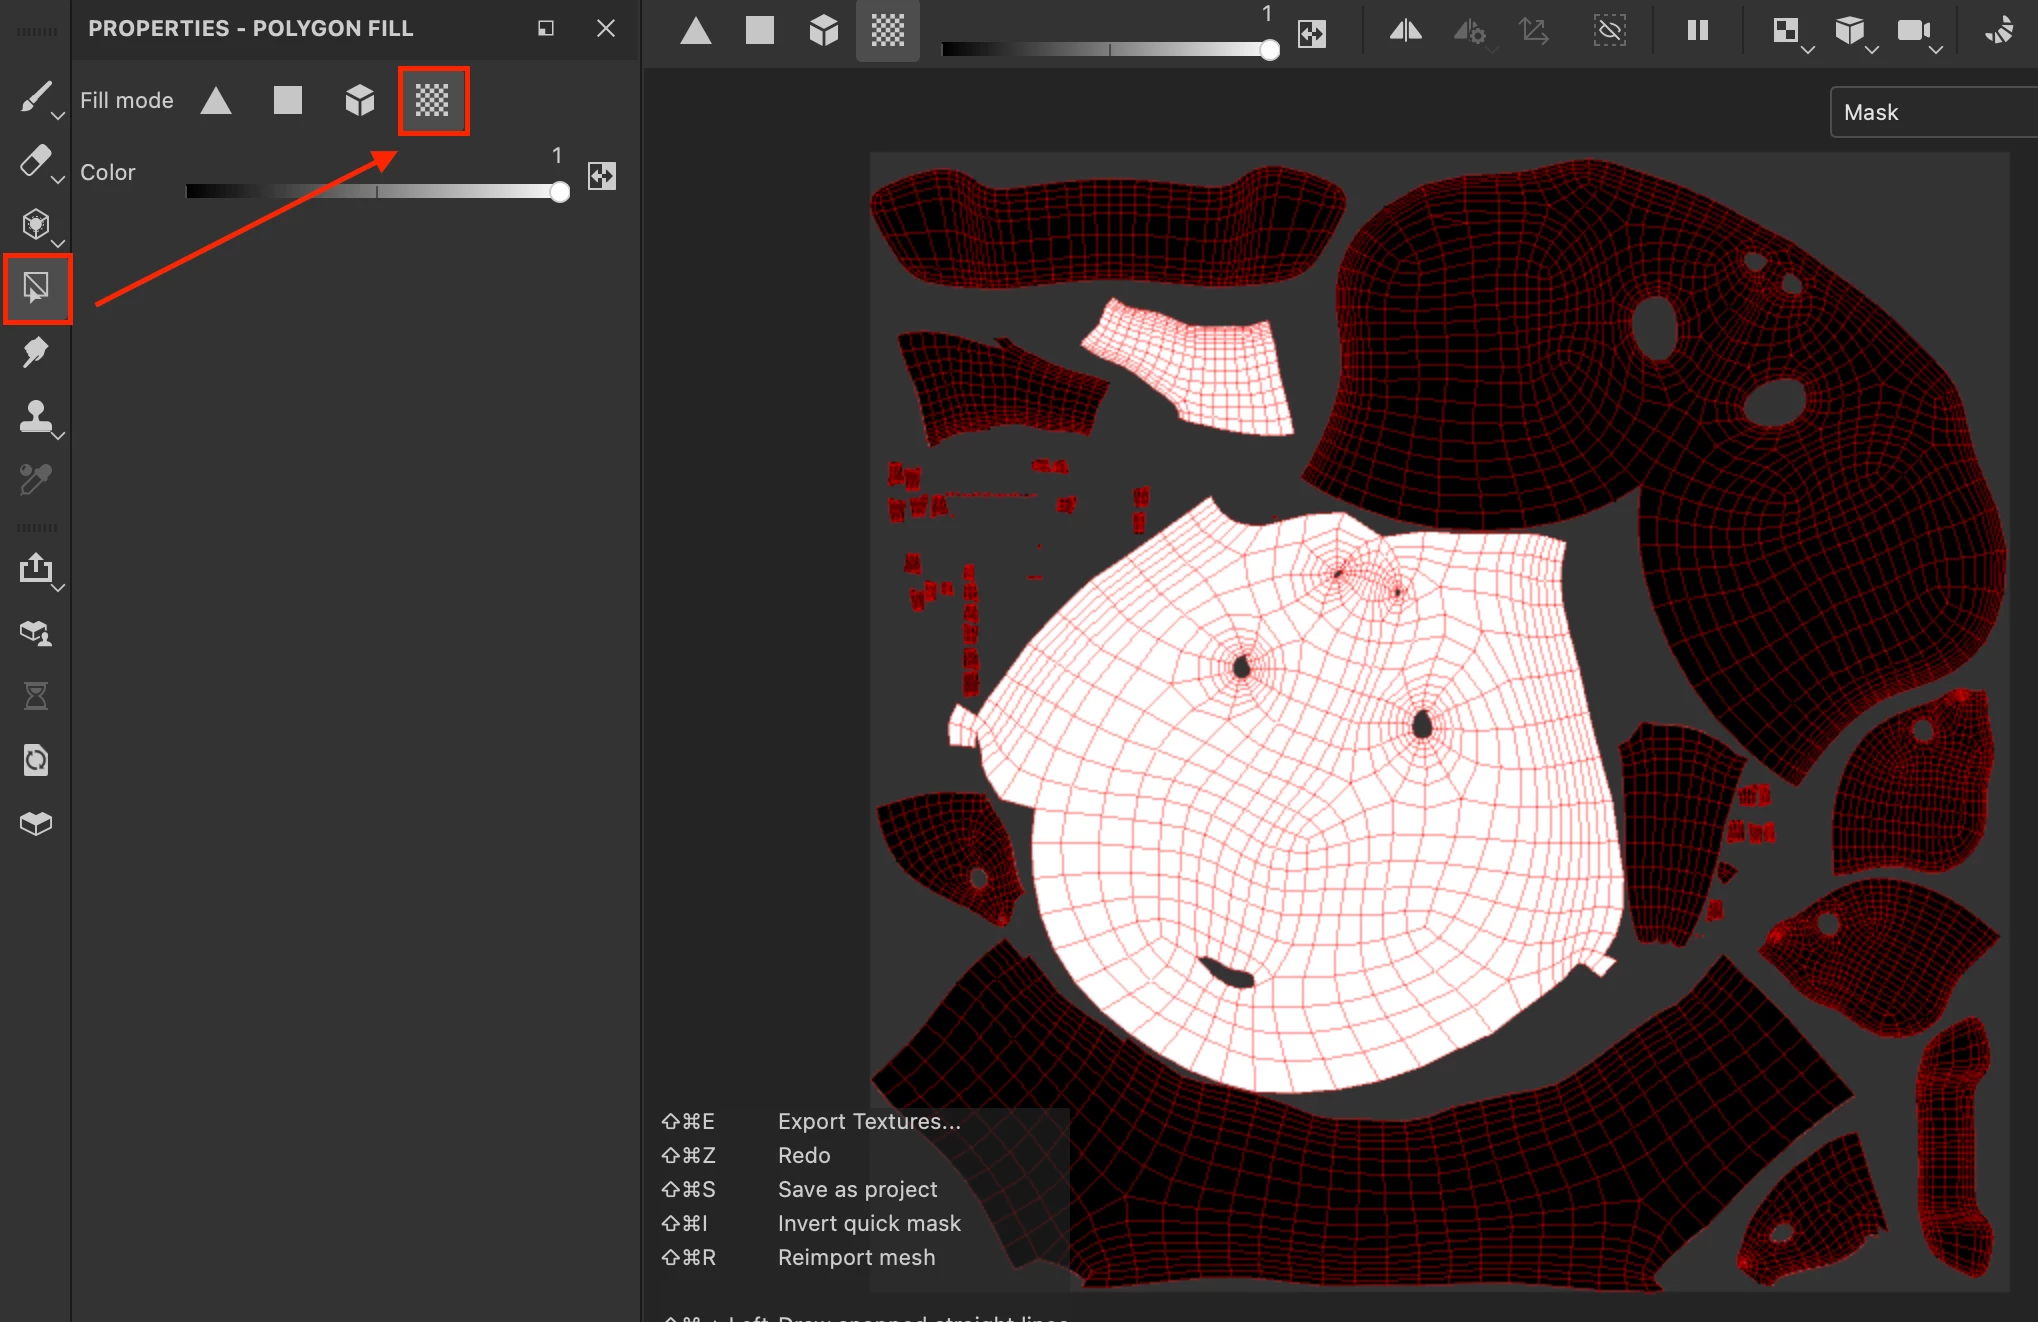Select the Eraser tool in sidebar
2038x1322 pixels.
(x=35, y=161)
